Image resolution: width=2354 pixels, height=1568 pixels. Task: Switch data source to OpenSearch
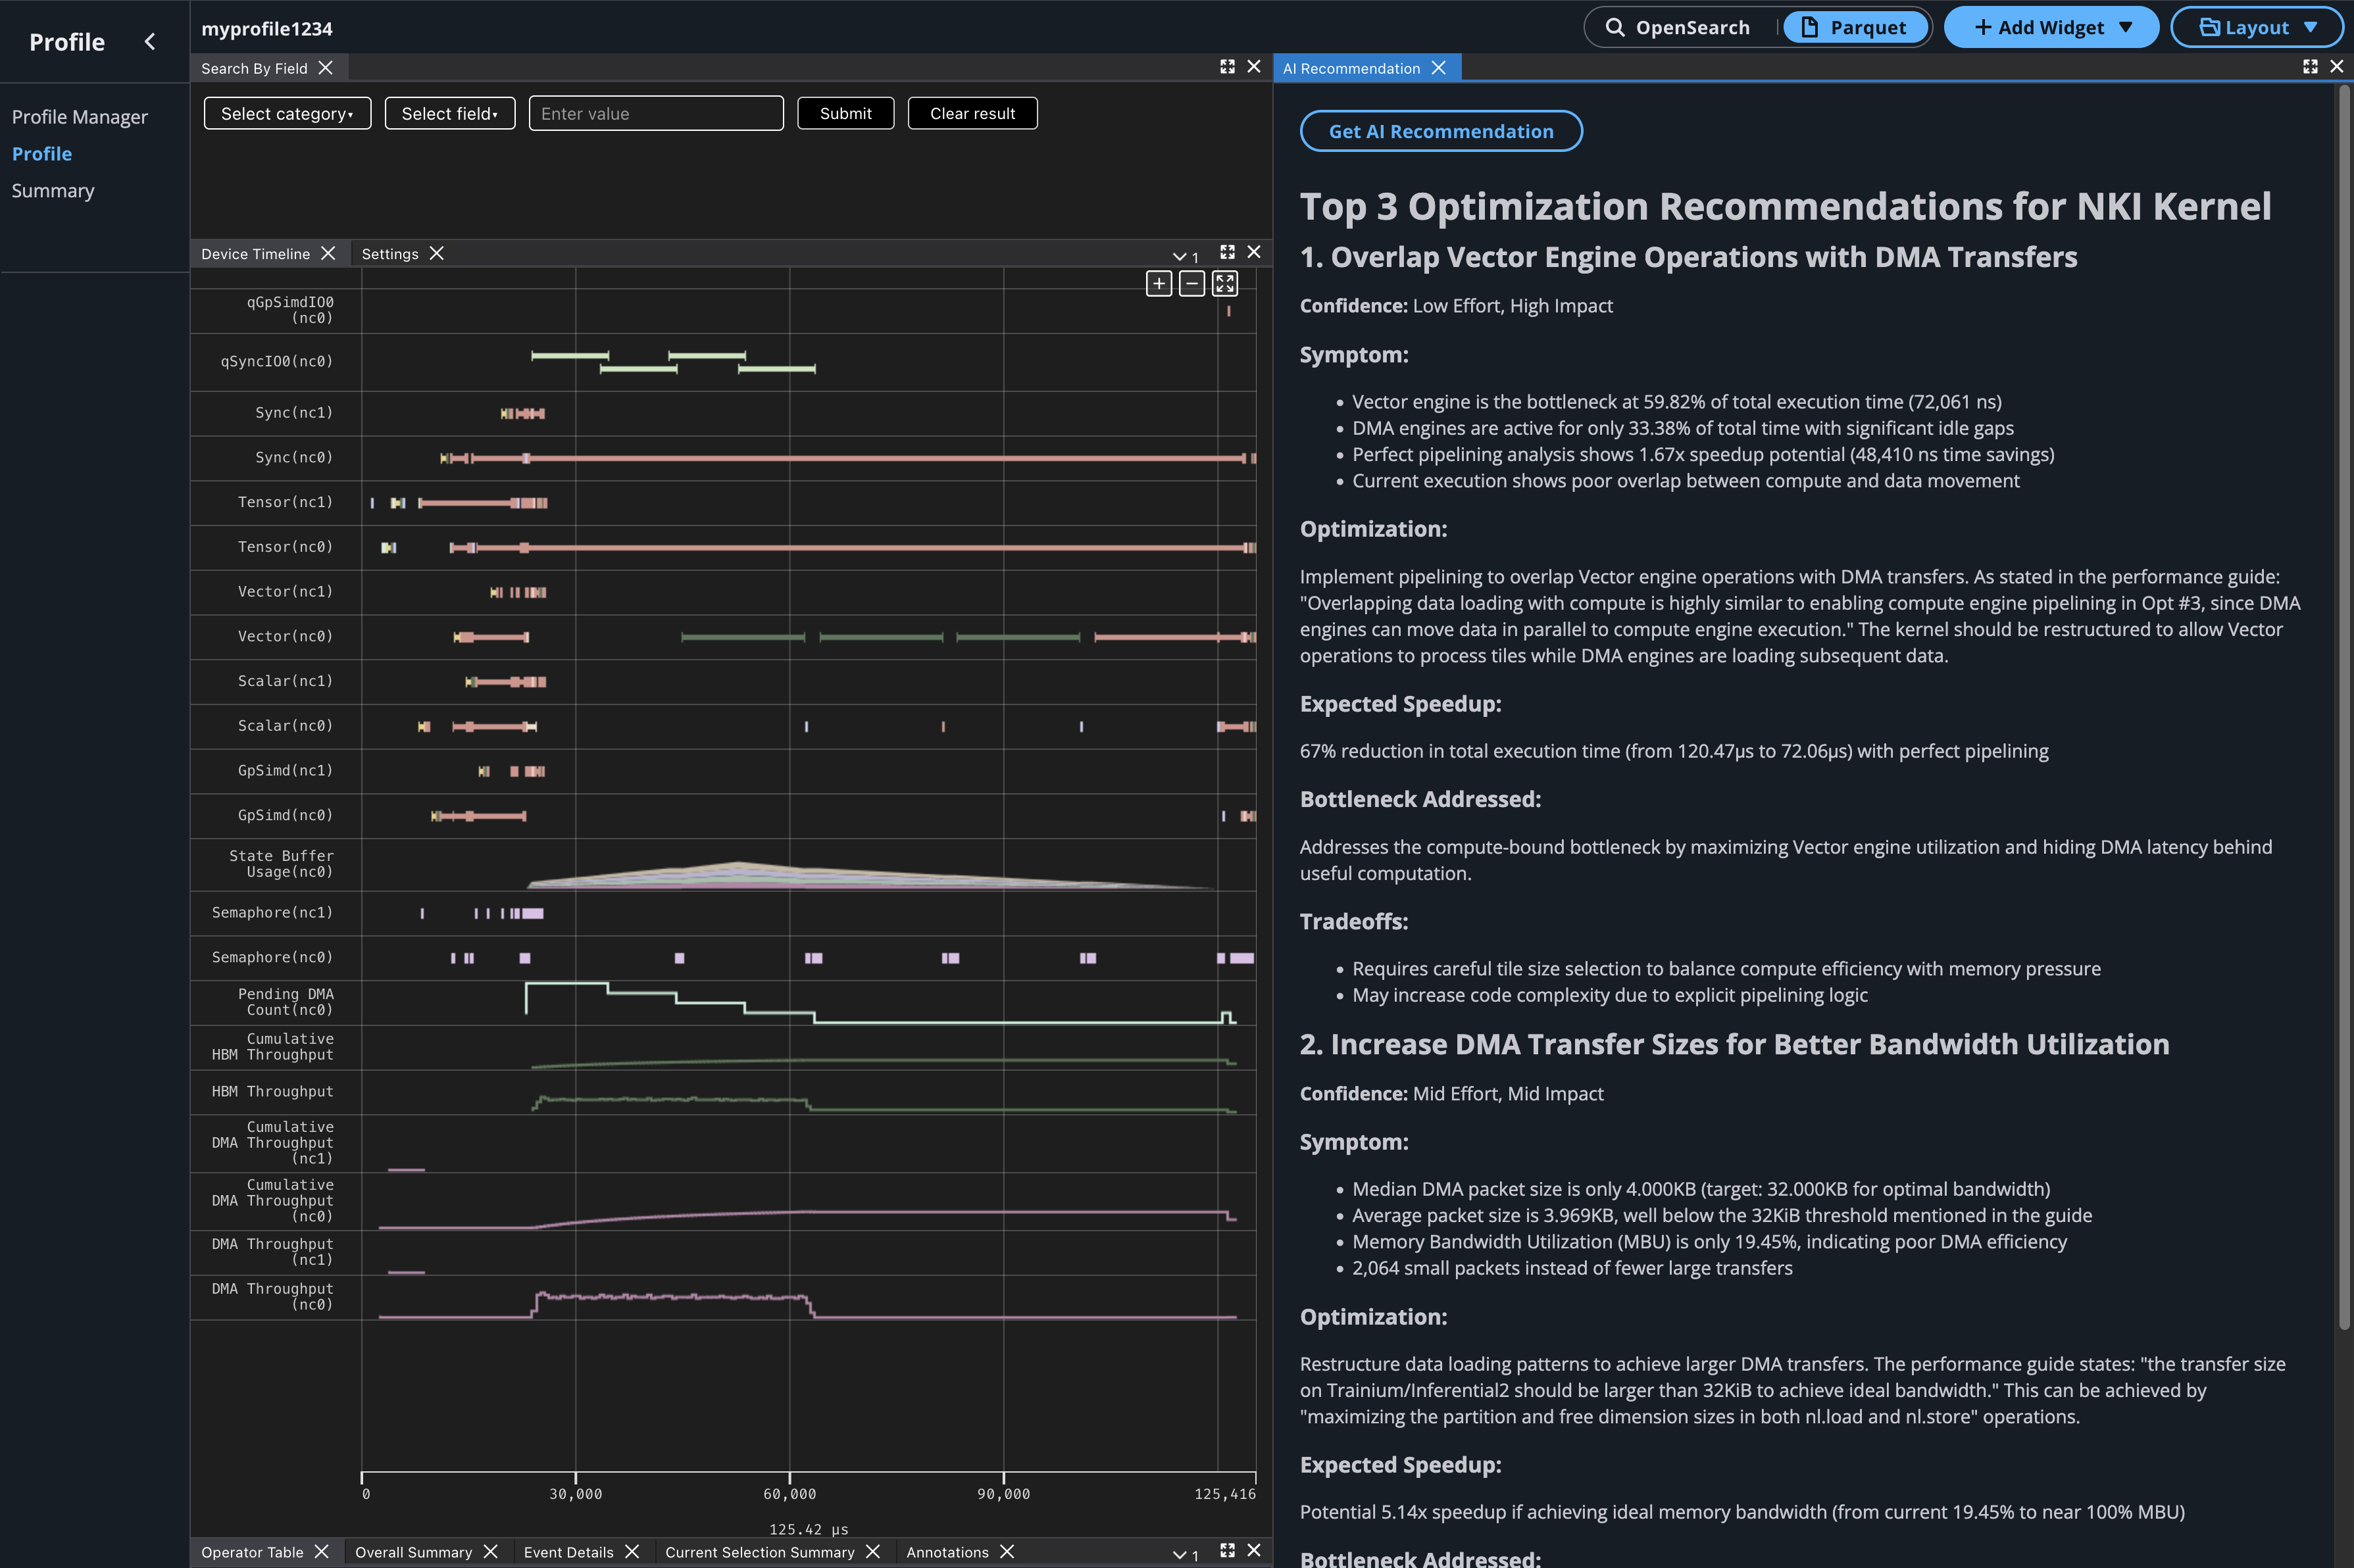coord(1677,27)
